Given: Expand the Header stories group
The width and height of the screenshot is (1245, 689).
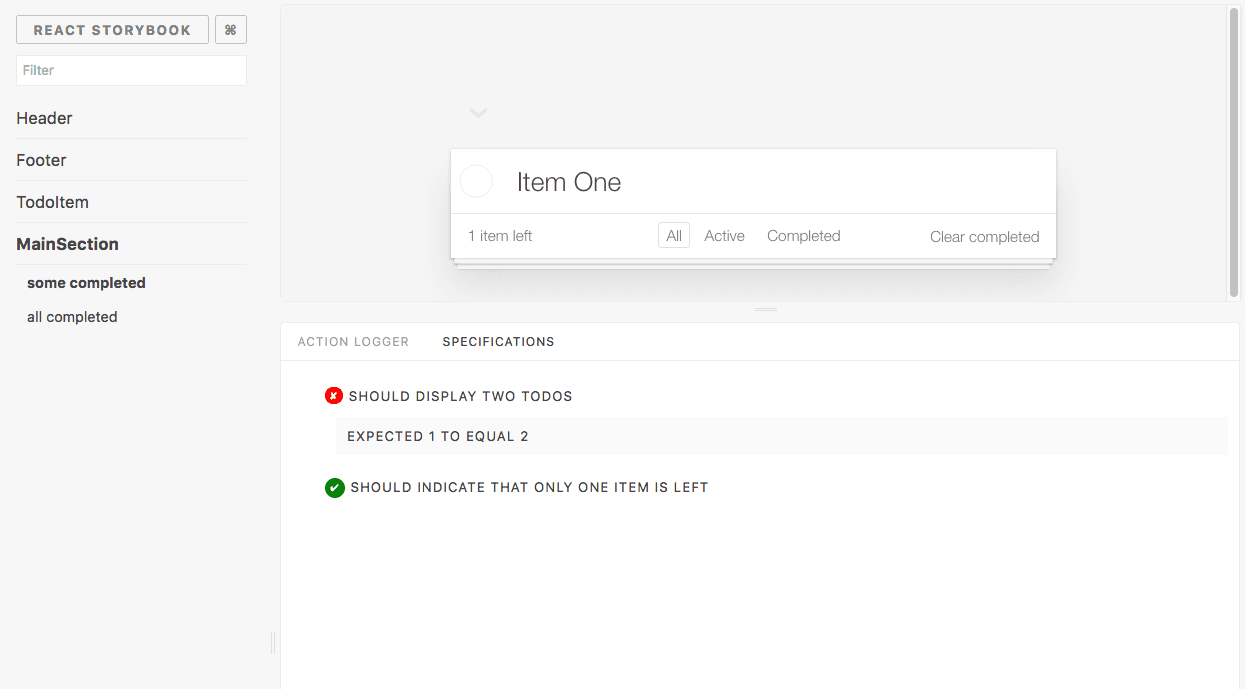Looking at the screenshot, I should 44,118.
